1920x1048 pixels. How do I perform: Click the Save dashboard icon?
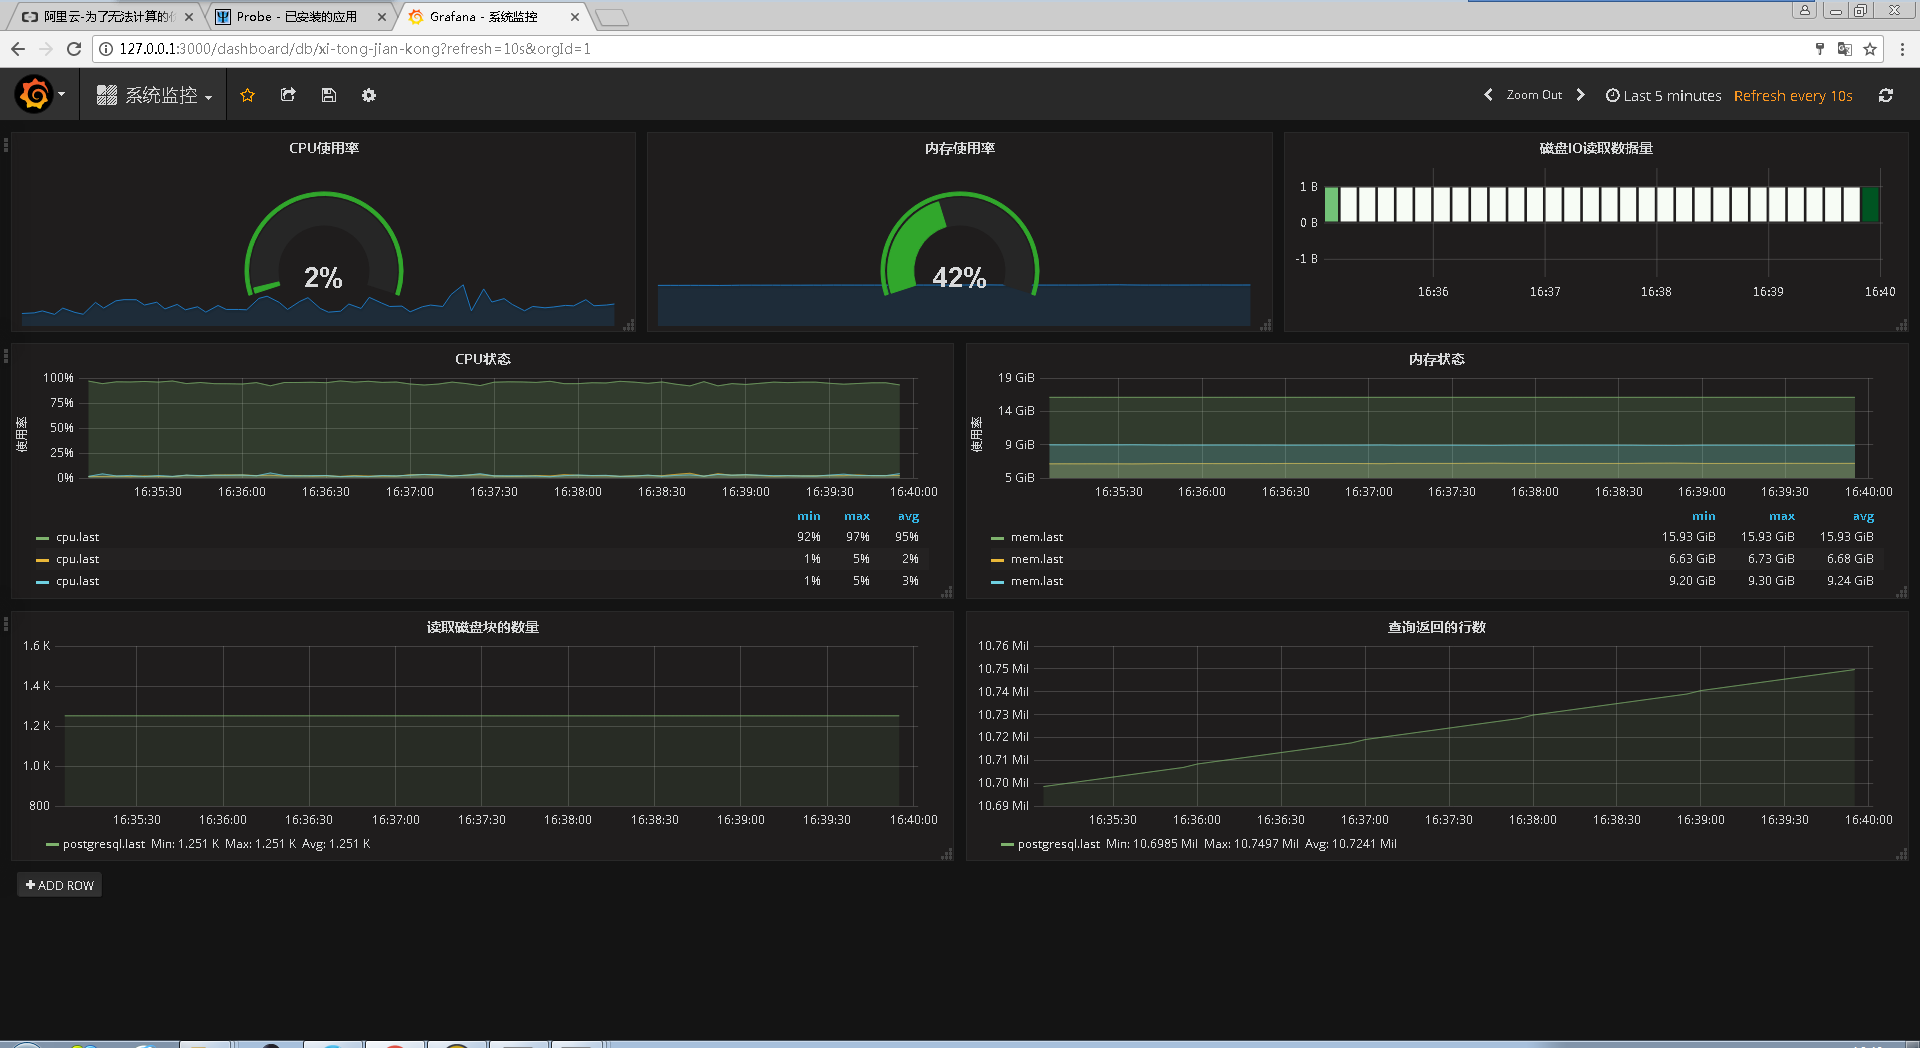[328, 95]
